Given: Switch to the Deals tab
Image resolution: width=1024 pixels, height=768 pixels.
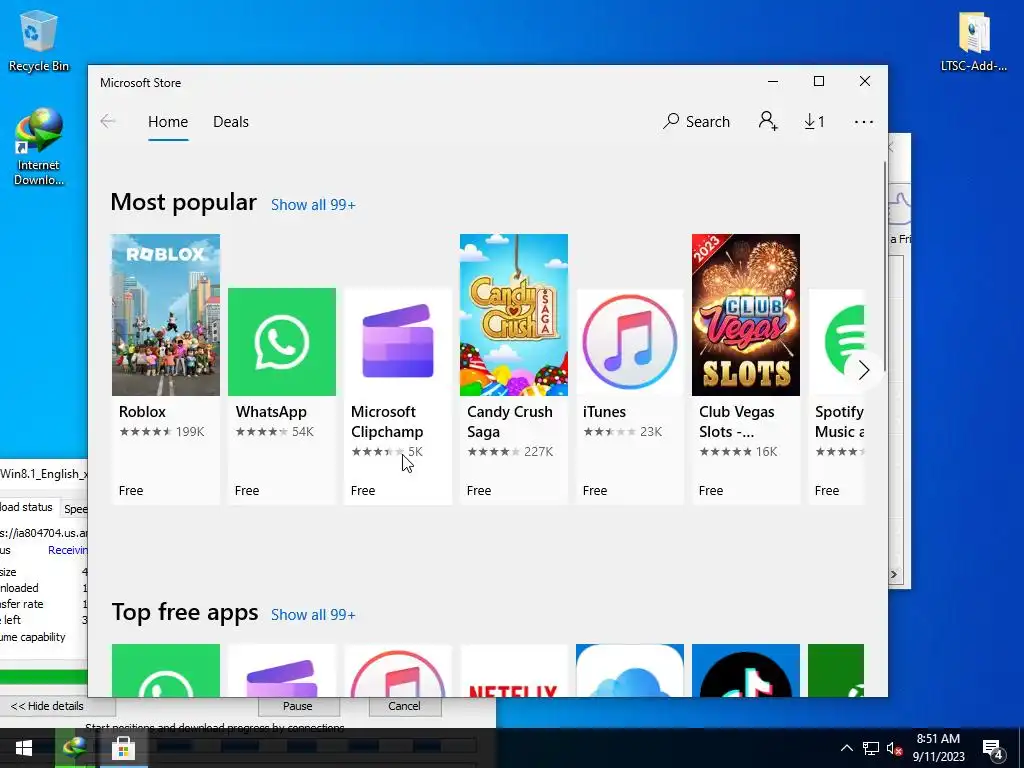Looking at the screenshot, I should [x=231, y=121].
